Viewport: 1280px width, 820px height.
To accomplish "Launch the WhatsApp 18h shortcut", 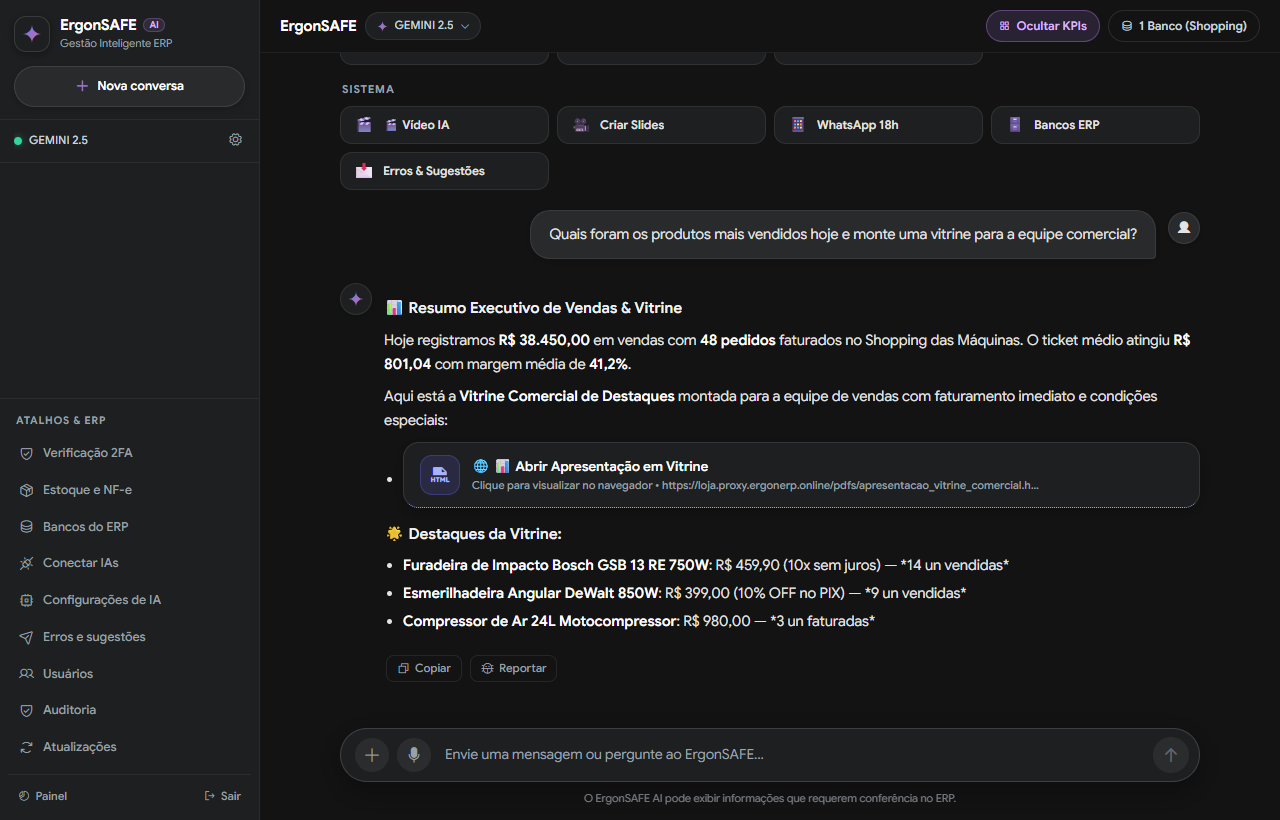I will 878,125.
